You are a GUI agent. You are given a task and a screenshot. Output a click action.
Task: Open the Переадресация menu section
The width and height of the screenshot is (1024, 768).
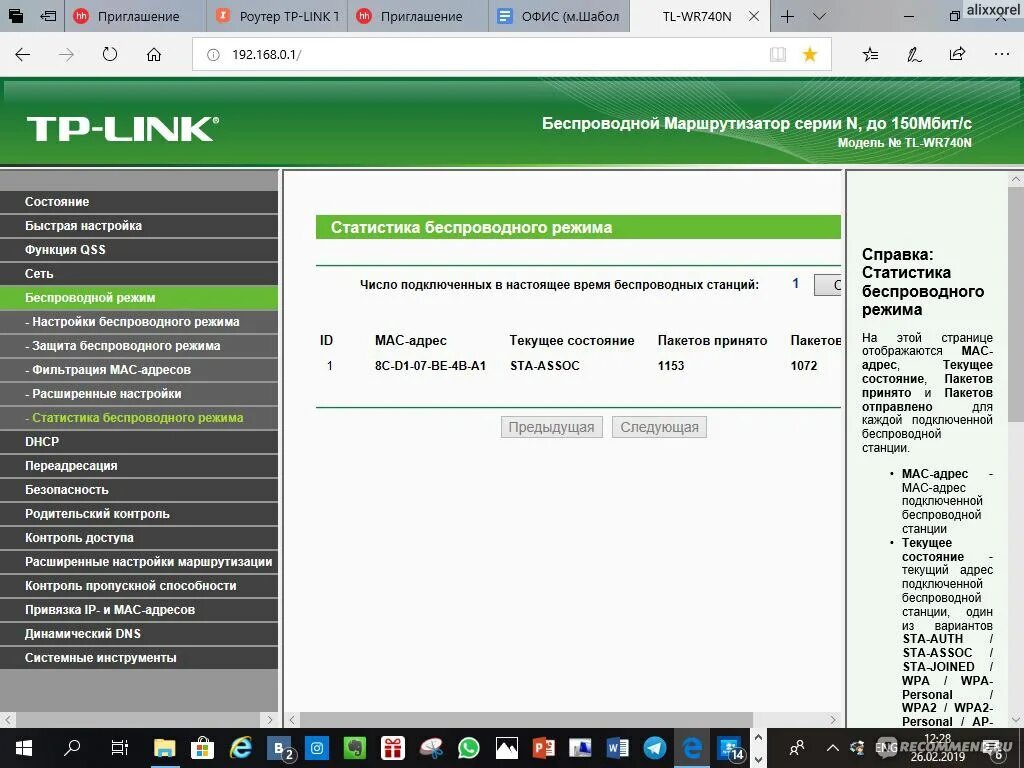pos(139,466)
